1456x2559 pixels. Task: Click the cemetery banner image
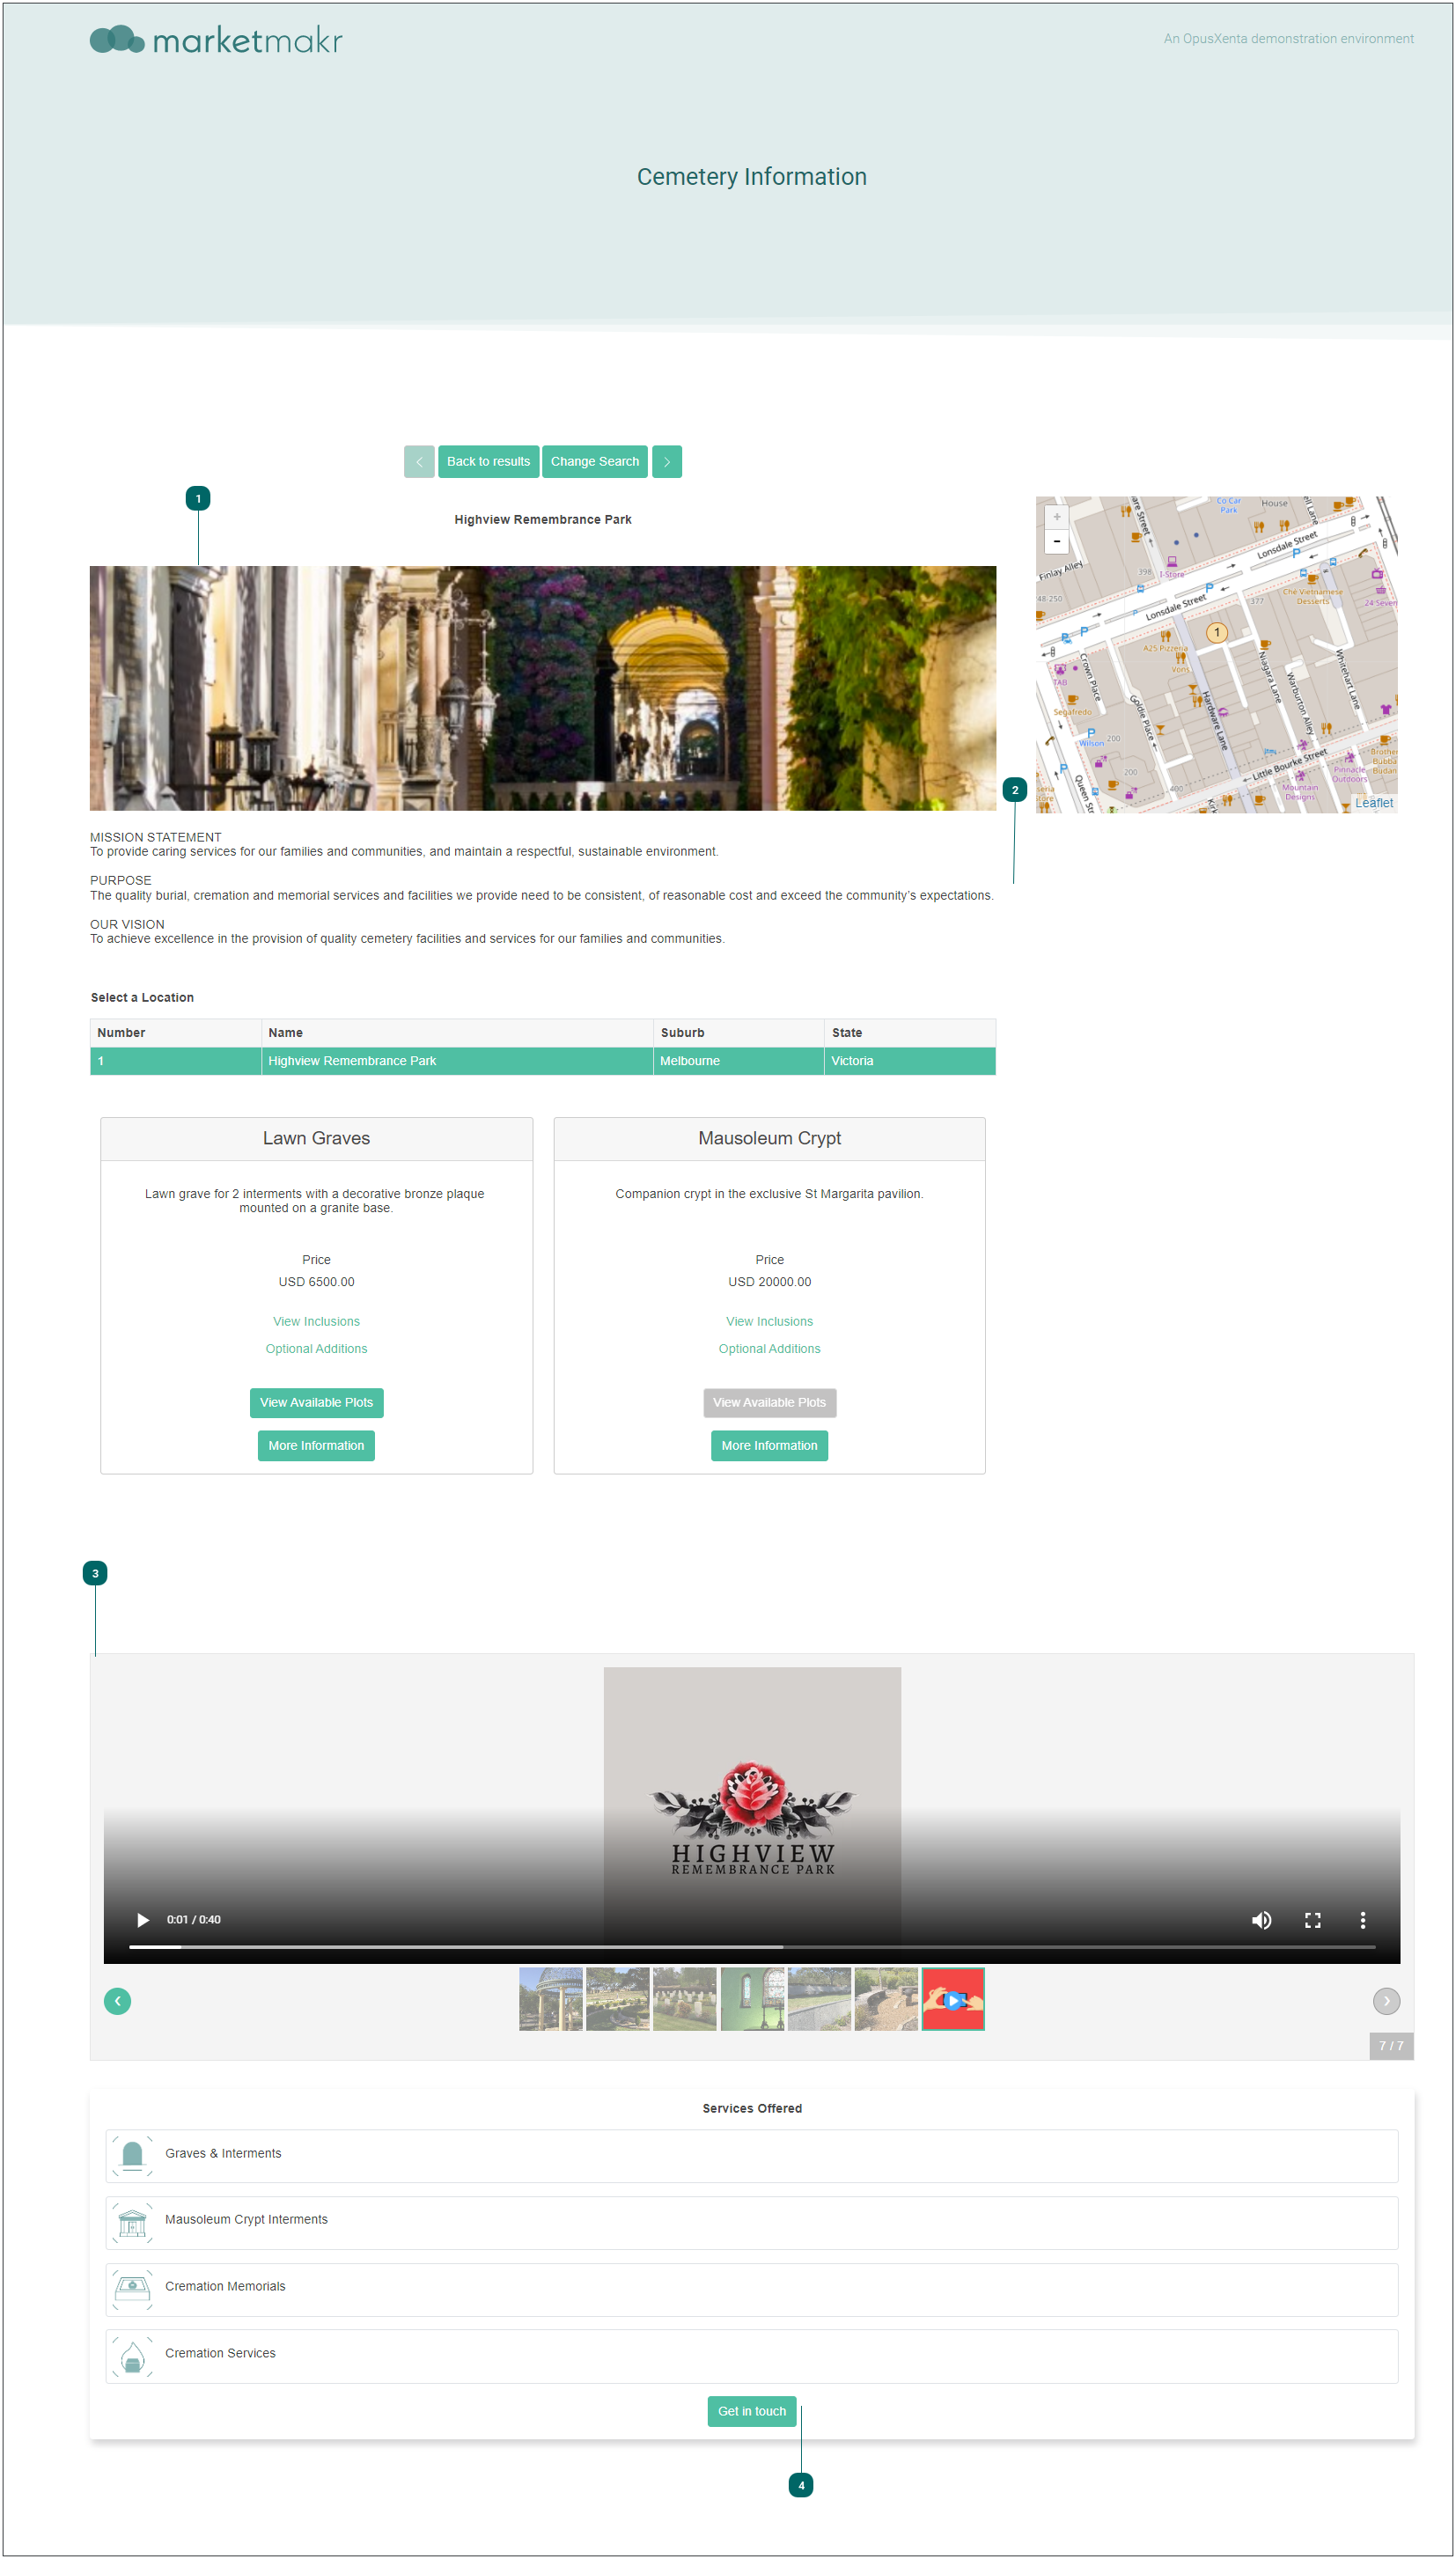543,689
